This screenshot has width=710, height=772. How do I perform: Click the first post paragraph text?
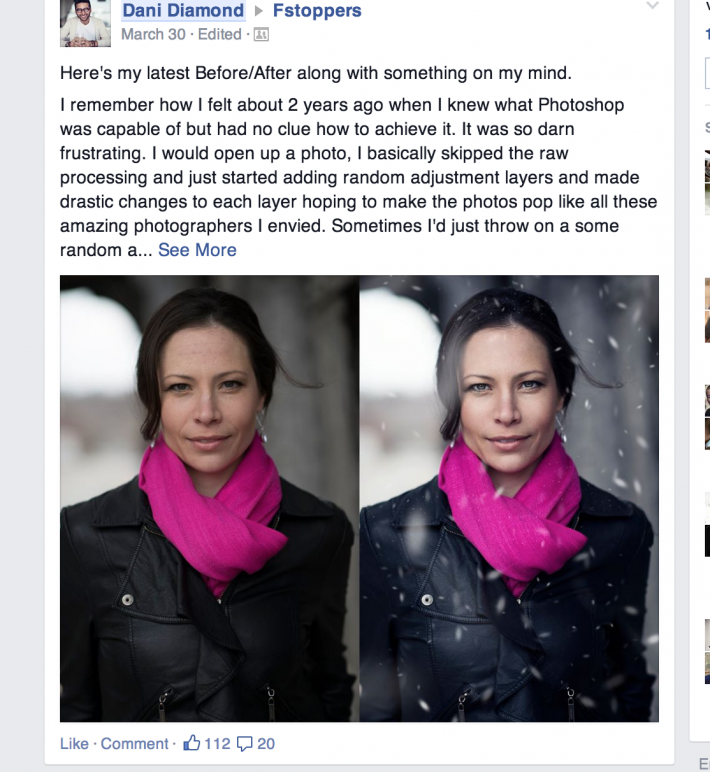pyautogui.click(x=316, y=73)
